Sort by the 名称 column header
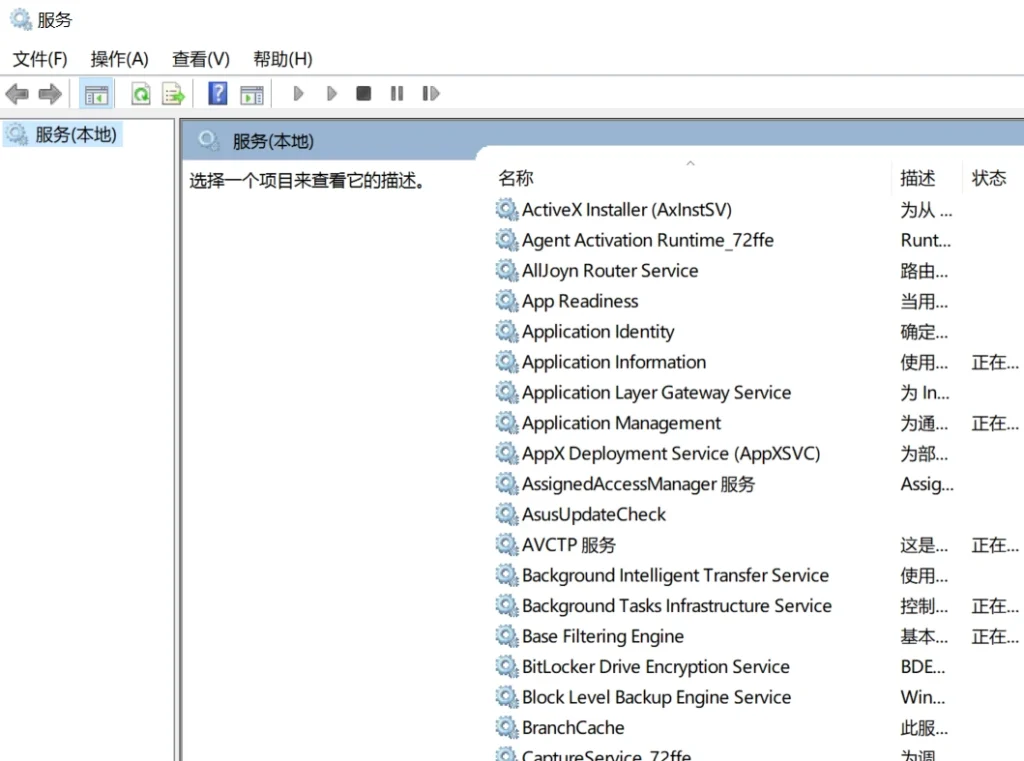 coord(516,178)
